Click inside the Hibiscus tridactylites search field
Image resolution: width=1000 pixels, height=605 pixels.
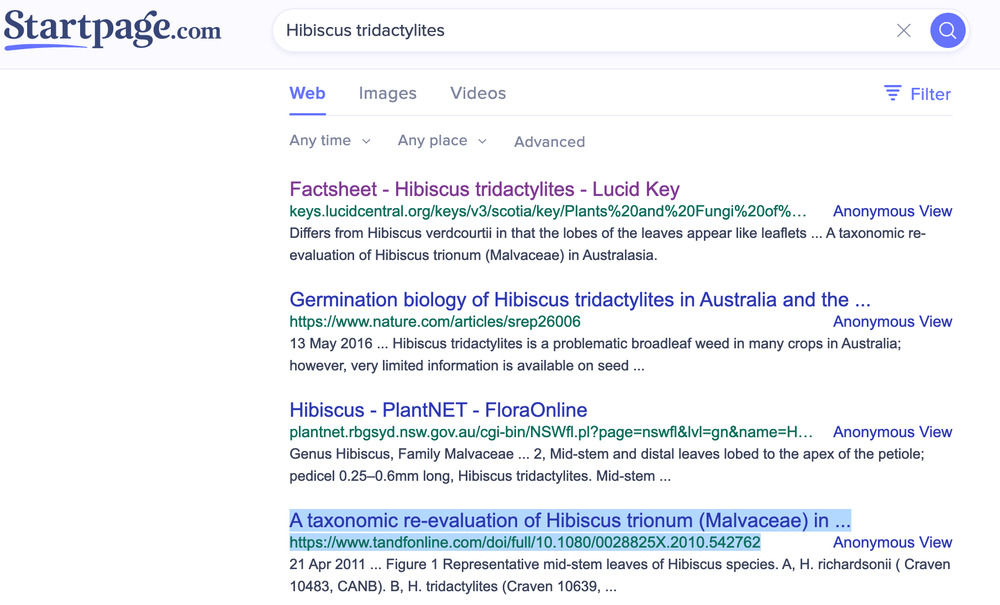(x=580, y=31)
